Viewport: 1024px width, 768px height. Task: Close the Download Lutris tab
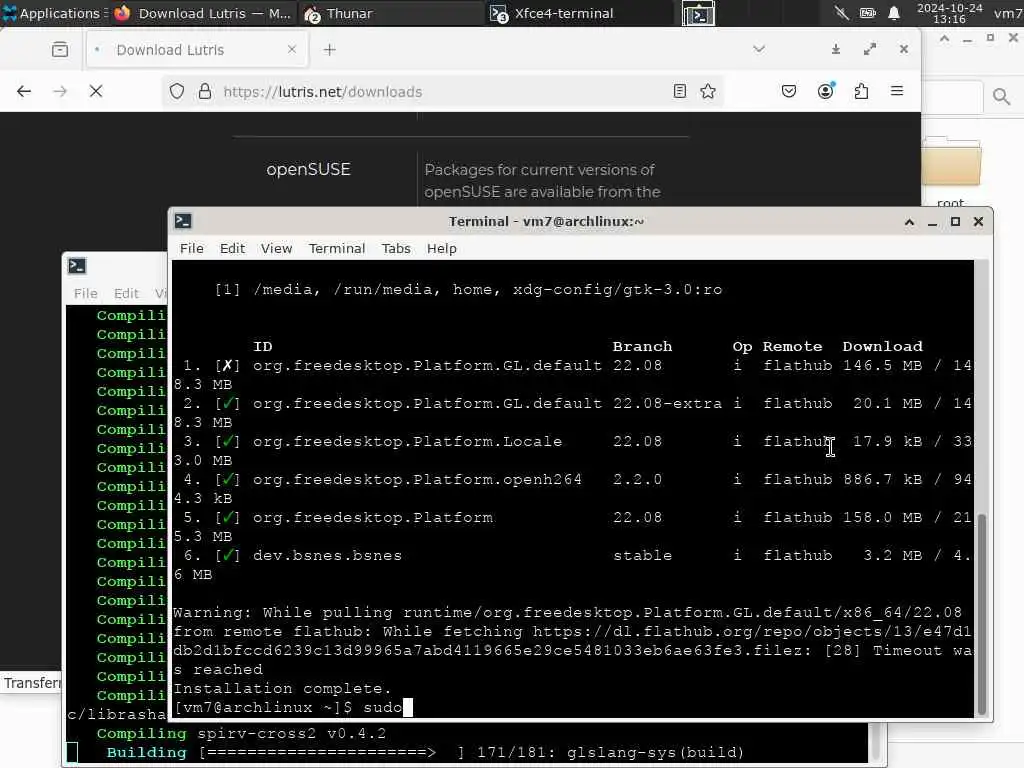[292, 50]
